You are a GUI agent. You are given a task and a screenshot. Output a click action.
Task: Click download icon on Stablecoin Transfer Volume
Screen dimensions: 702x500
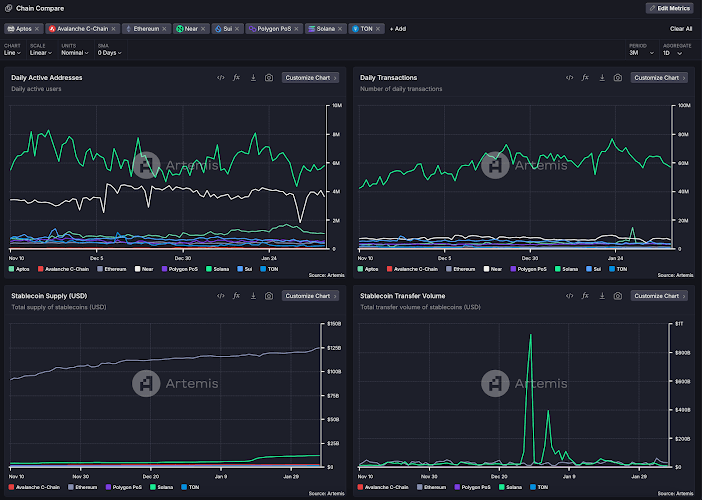[602, 296]
